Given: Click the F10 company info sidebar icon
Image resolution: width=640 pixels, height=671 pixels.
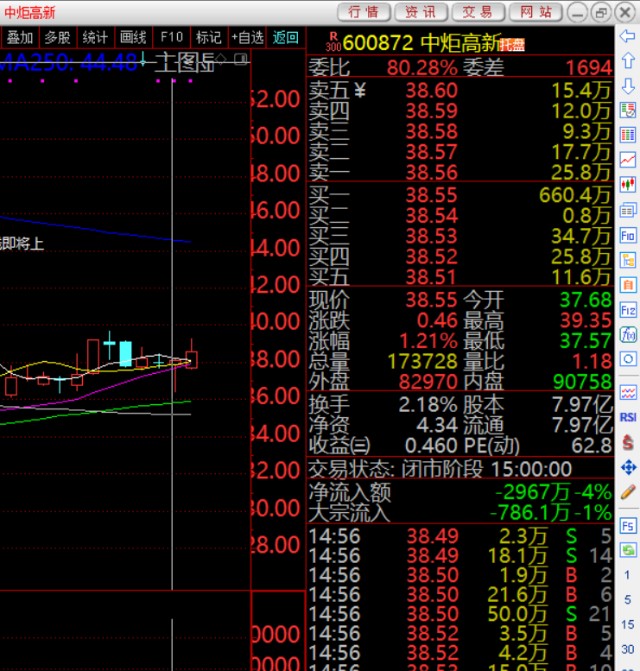Looking at the screenshot, I should 628,235.
